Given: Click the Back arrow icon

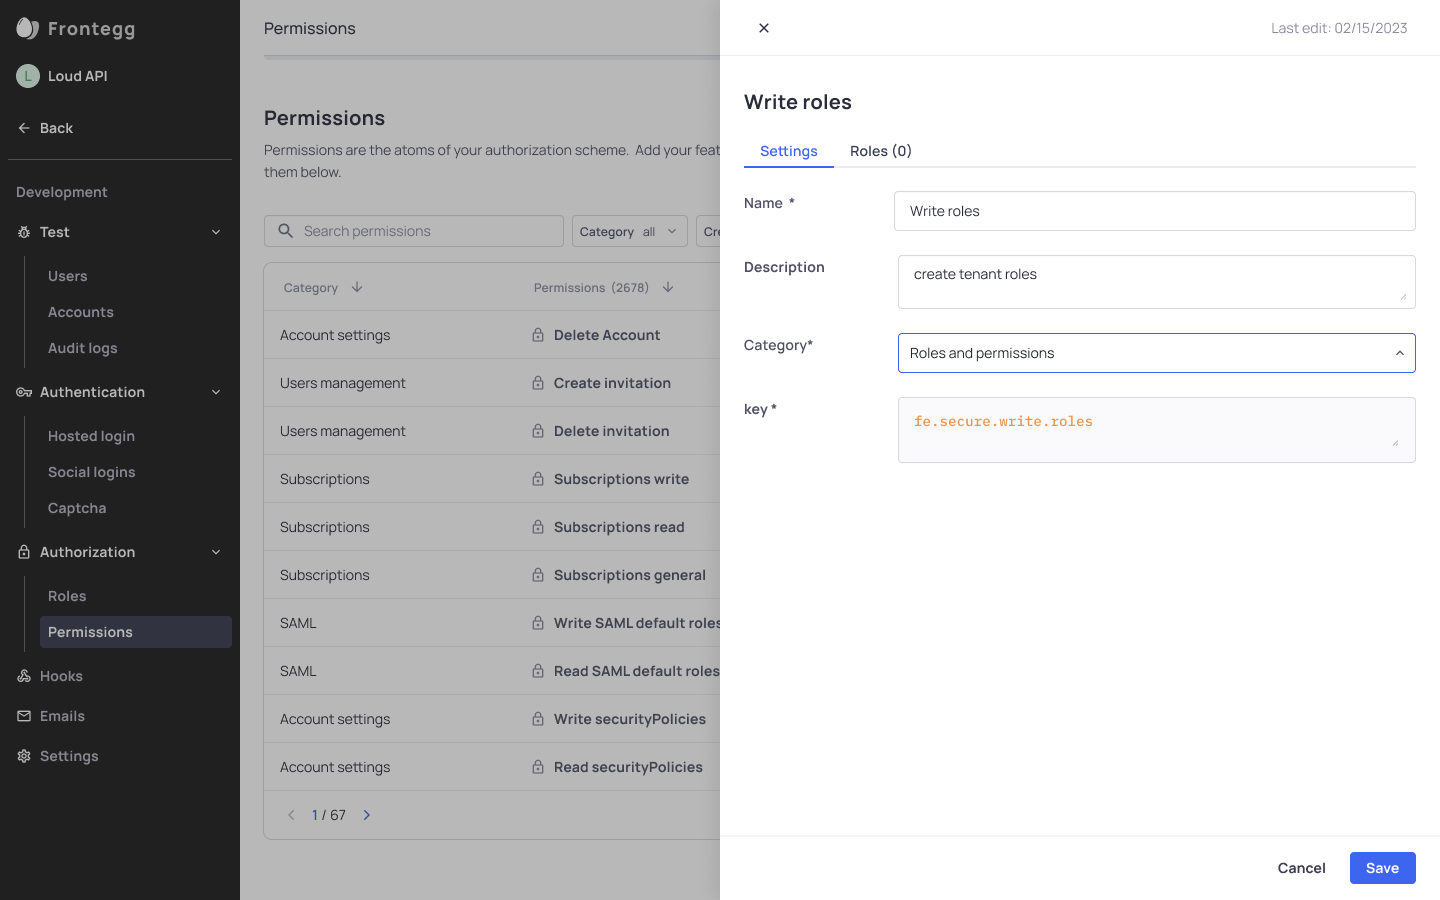Looking at the screenshot, I should click(24, 128).
